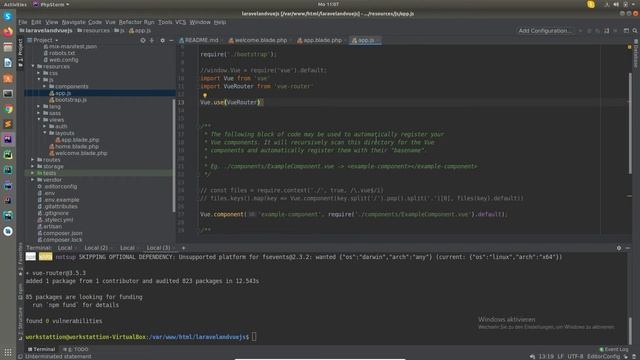This screenshot has height=360, width=640.
Task: Click the intention light bulb in editor
Action: (205, 95)
